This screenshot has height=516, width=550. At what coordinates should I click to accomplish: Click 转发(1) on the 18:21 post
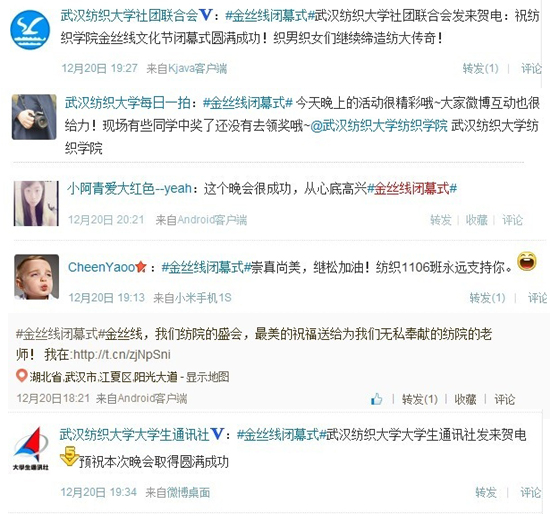click(420, 399)
